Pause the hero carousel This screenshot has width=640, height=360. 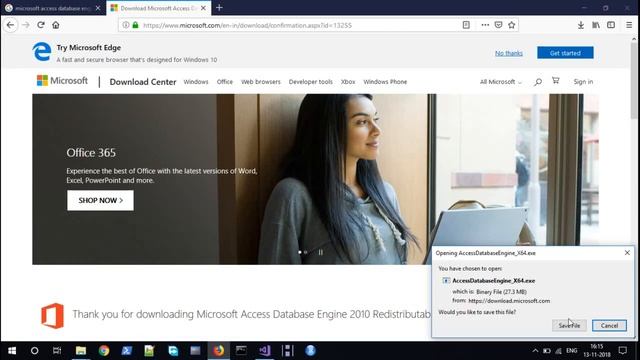click(321, 252)
